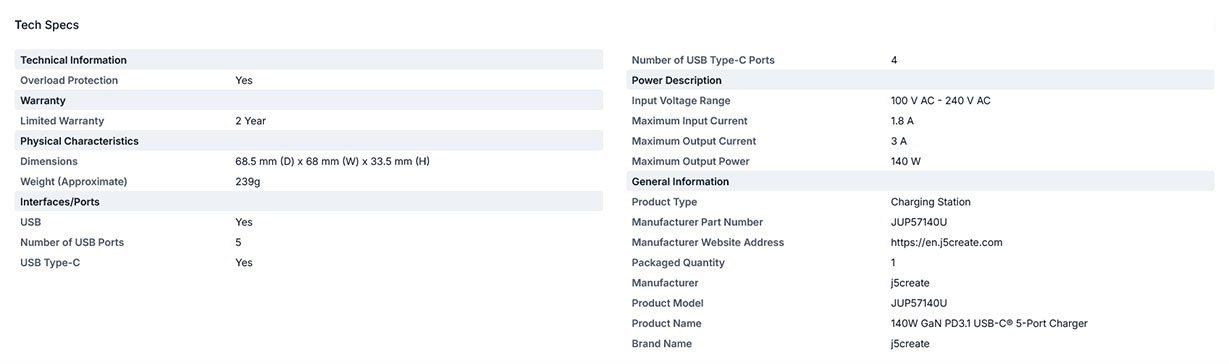Viewport: 1229px width, 364px height.
Task: Select the Charging Station product type value
Action: pos(931,202)
